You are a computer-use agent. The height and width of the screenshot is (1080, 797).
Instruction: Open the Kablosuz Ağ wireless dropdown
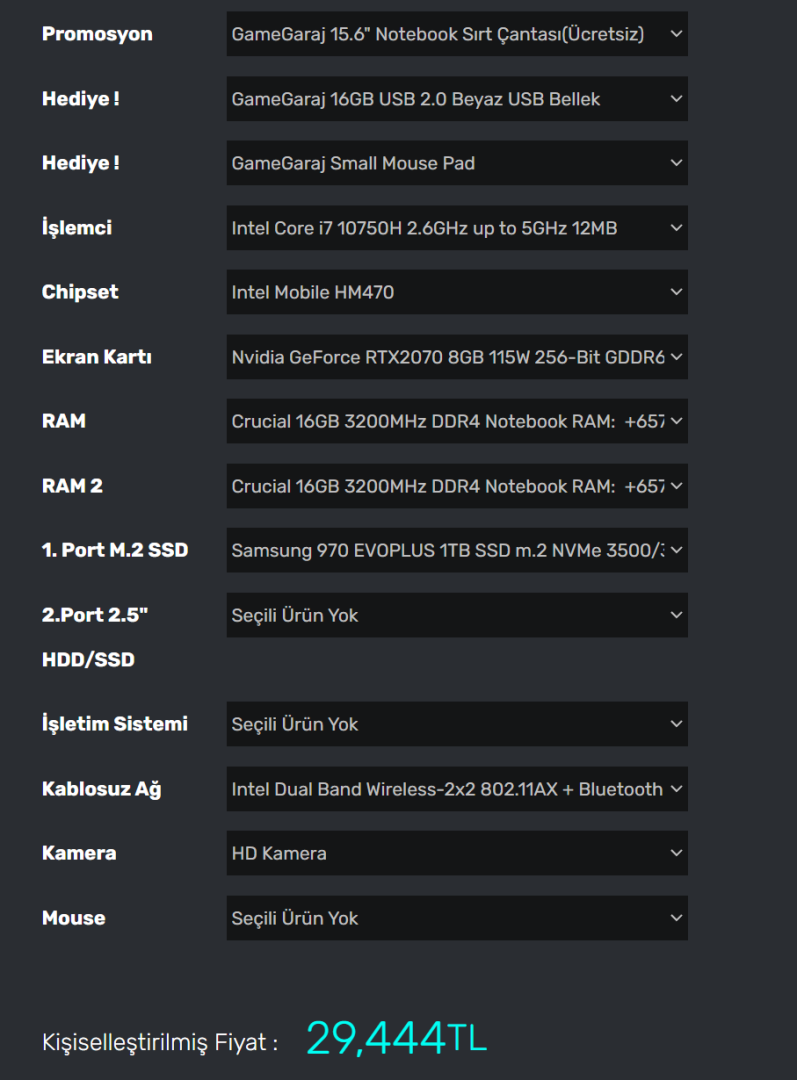click(x=456, y=789)
